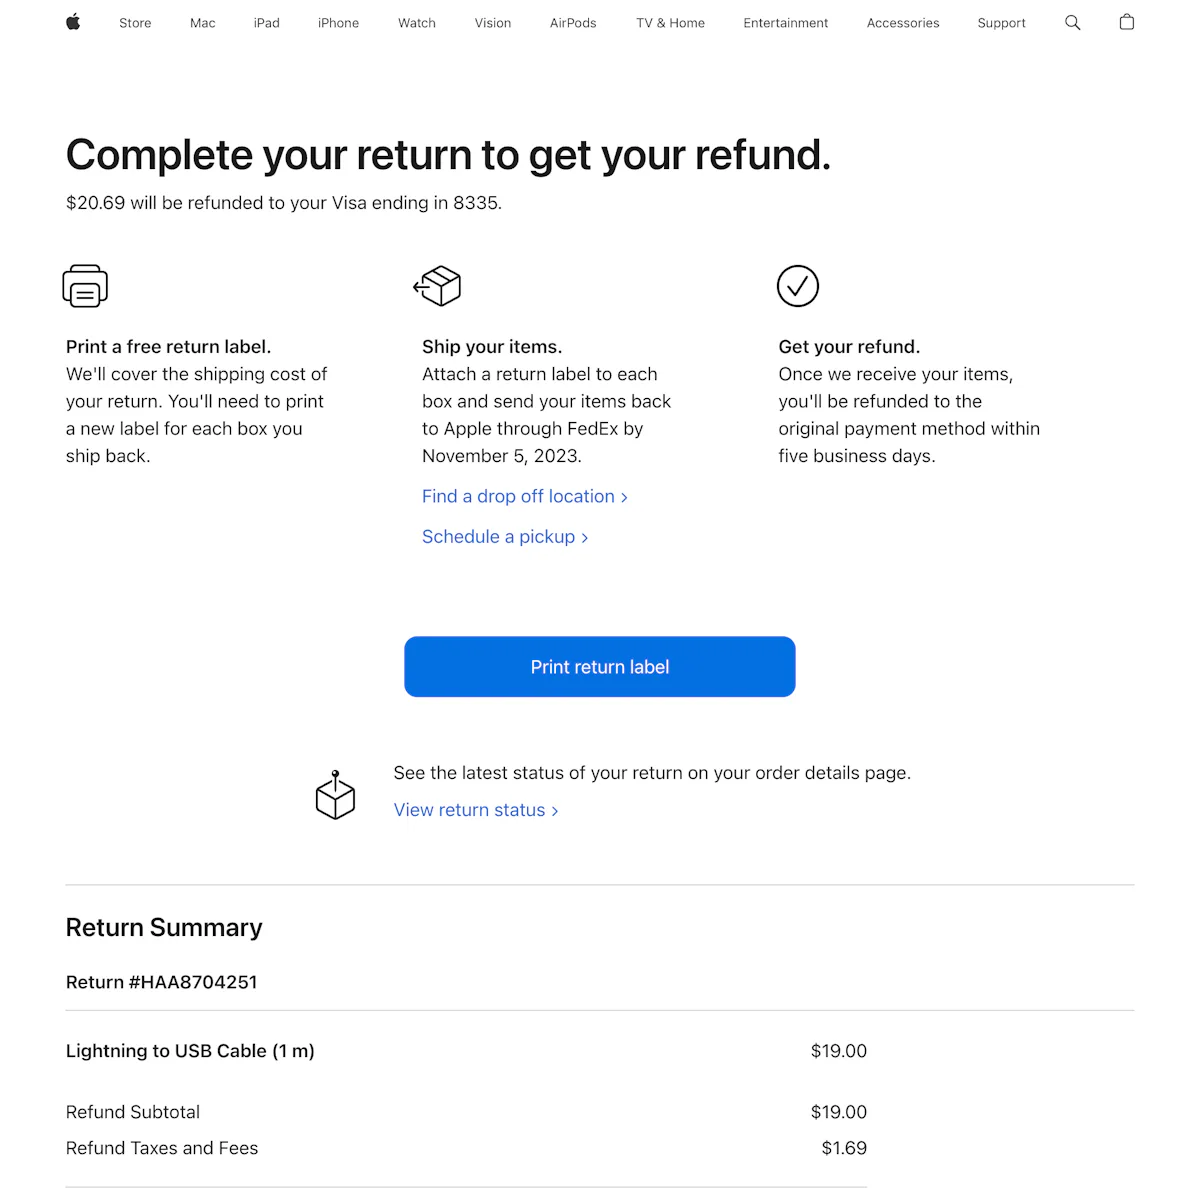Click the Print return label button
Image resolution: width=1200 pixels, height=1200 pixels.
(x=599, y=666)
